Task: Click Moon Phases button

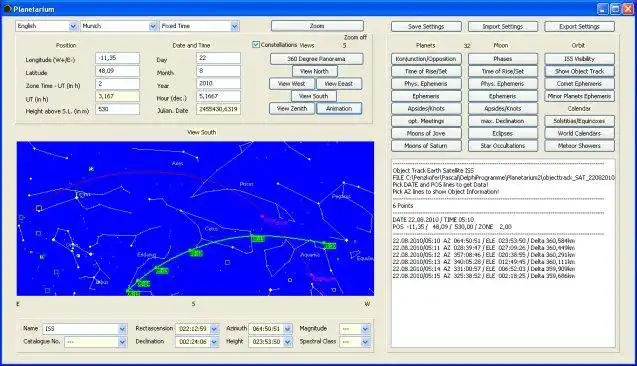Action: pos(503,59)
